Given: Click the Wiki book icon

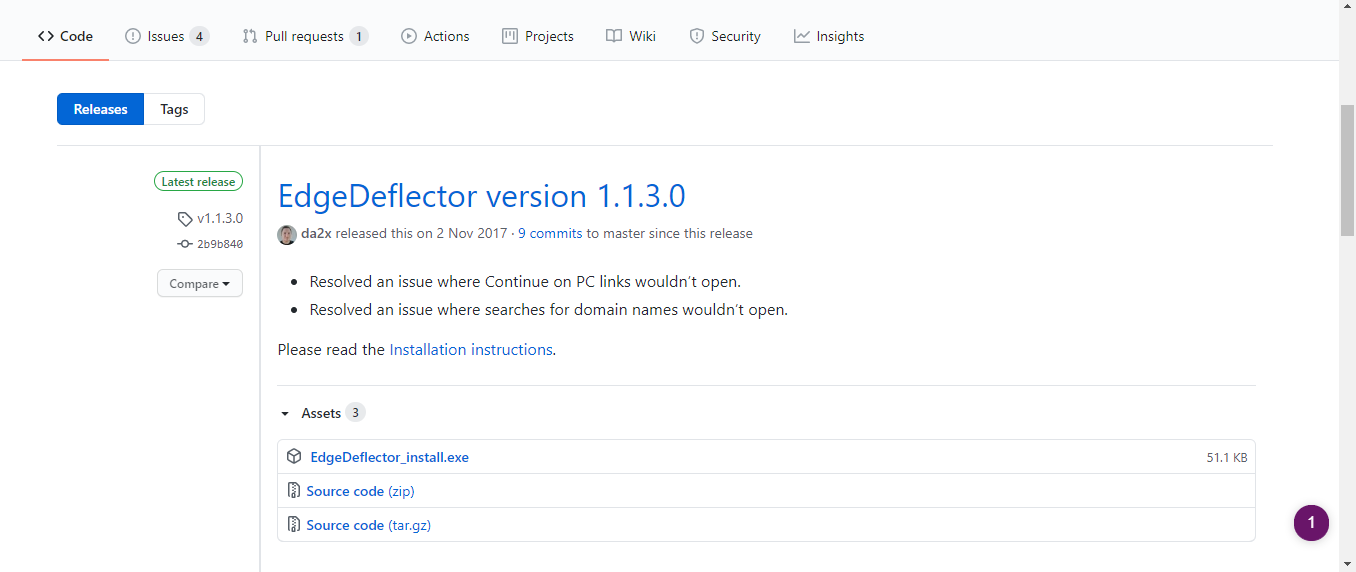Looking at the screenshot, I should [x=614, y=36].
